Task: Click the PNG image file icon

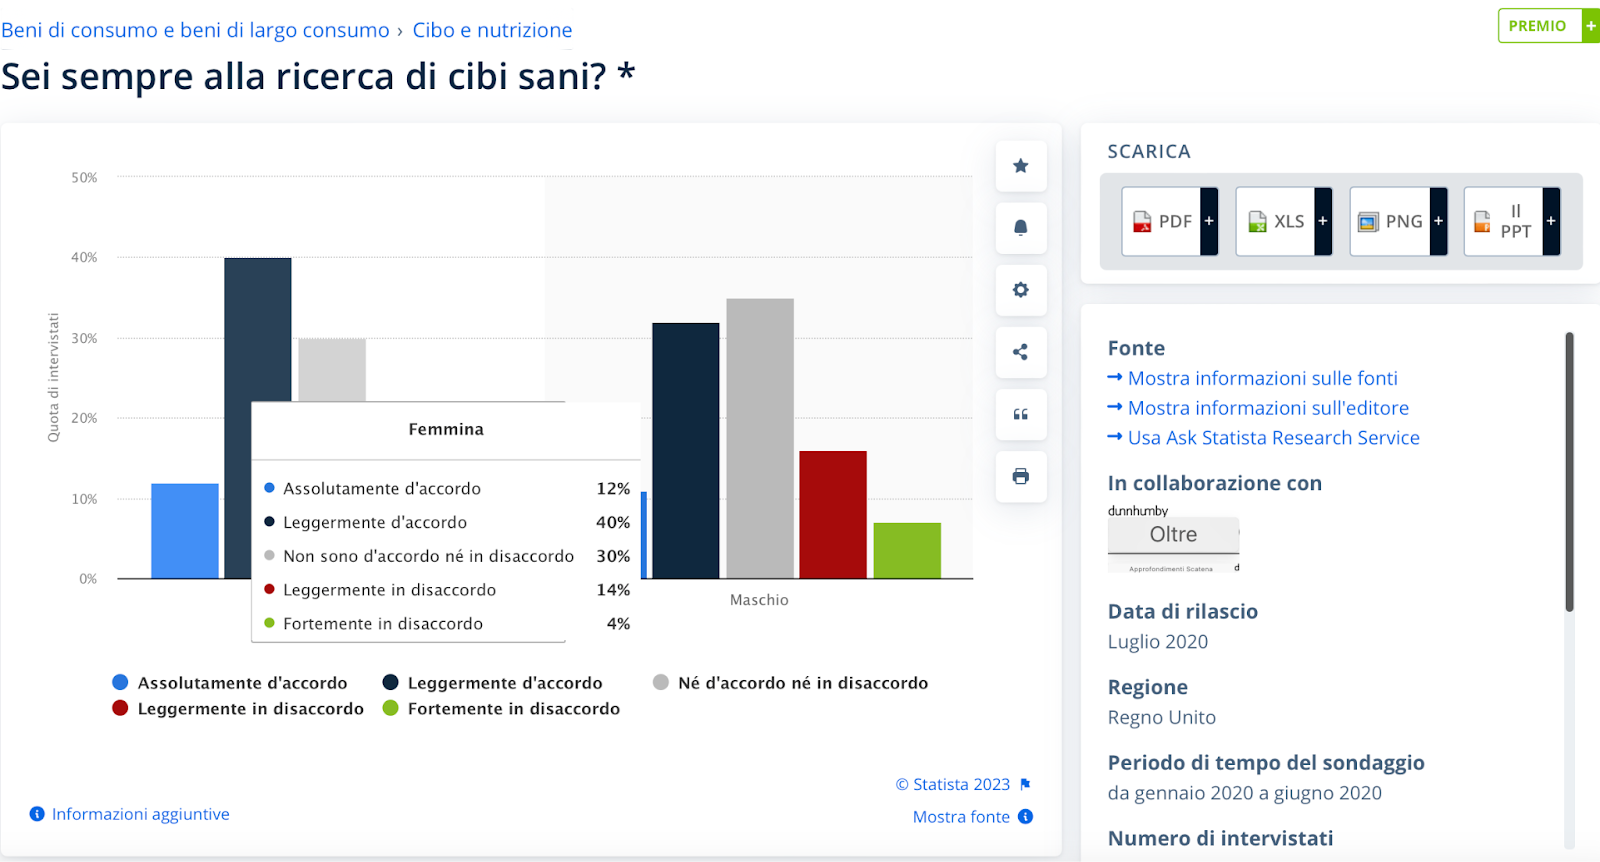Action: tap(1368, 222)
